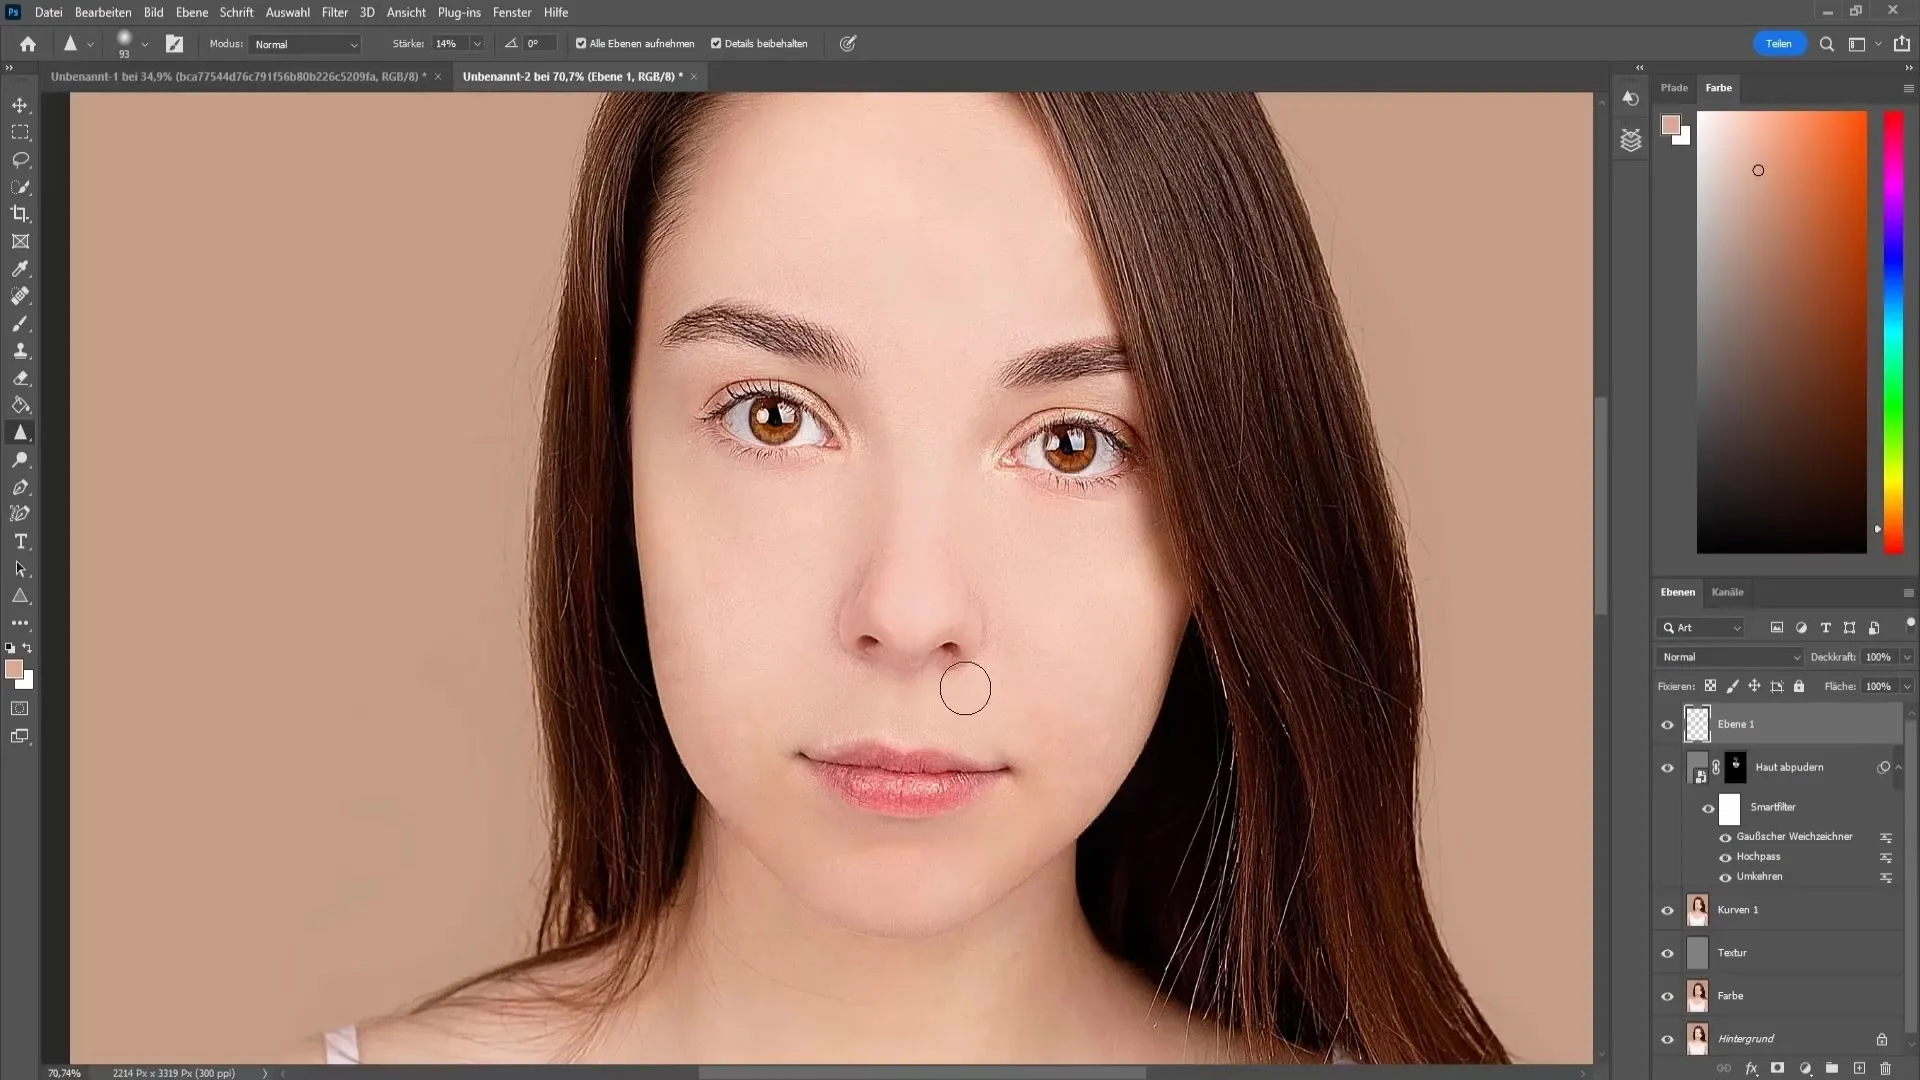Image resolution: width=1920 pixels, height=1080 pixels.
Task: Enable 'Details beibehalten' checkbox
Action: coord(717,44)
